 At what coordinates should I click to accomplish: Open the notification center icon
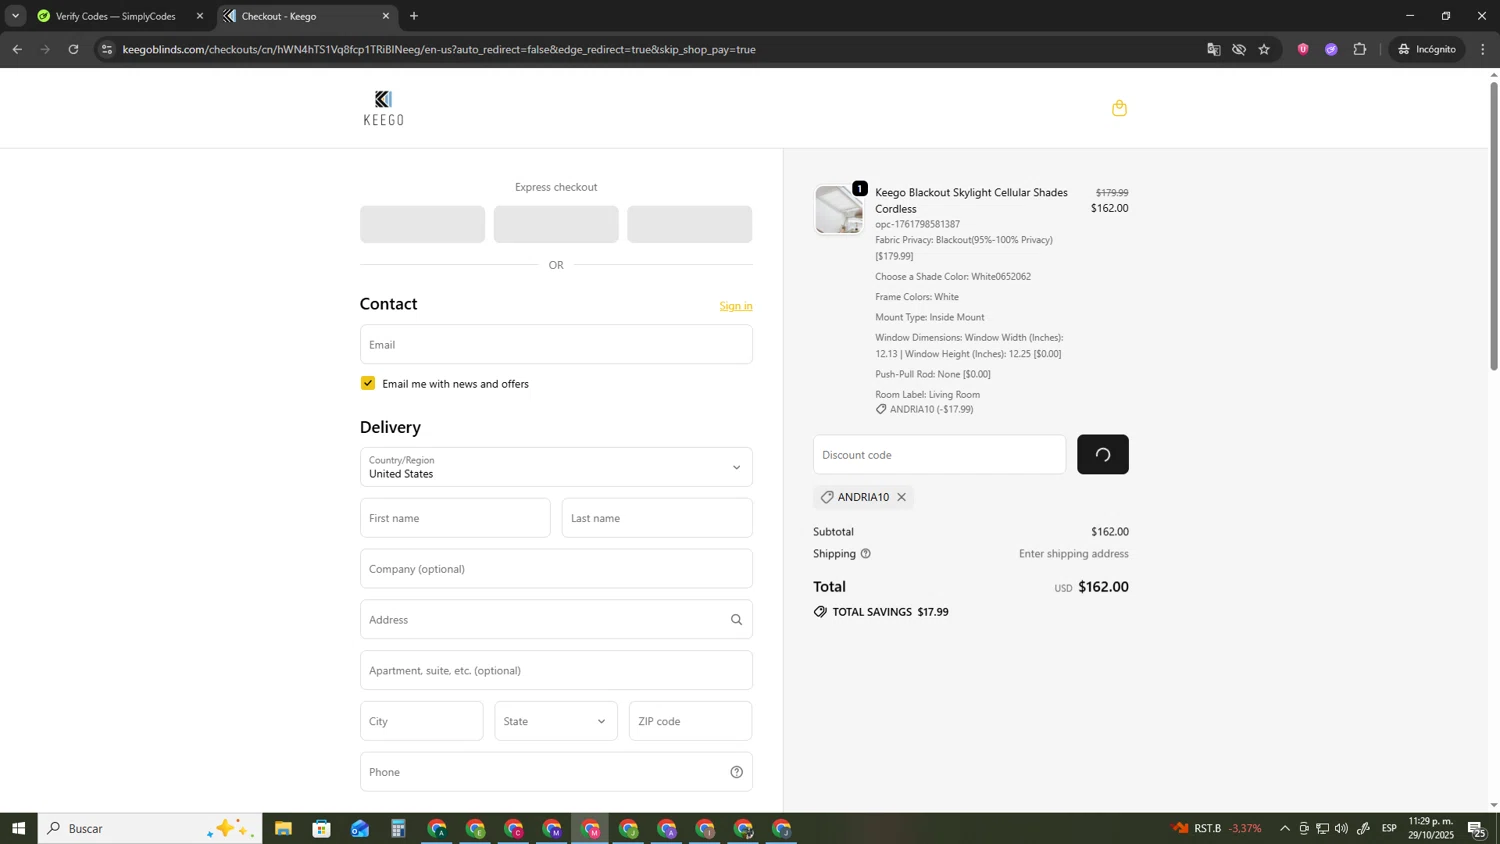[1476, 829]
